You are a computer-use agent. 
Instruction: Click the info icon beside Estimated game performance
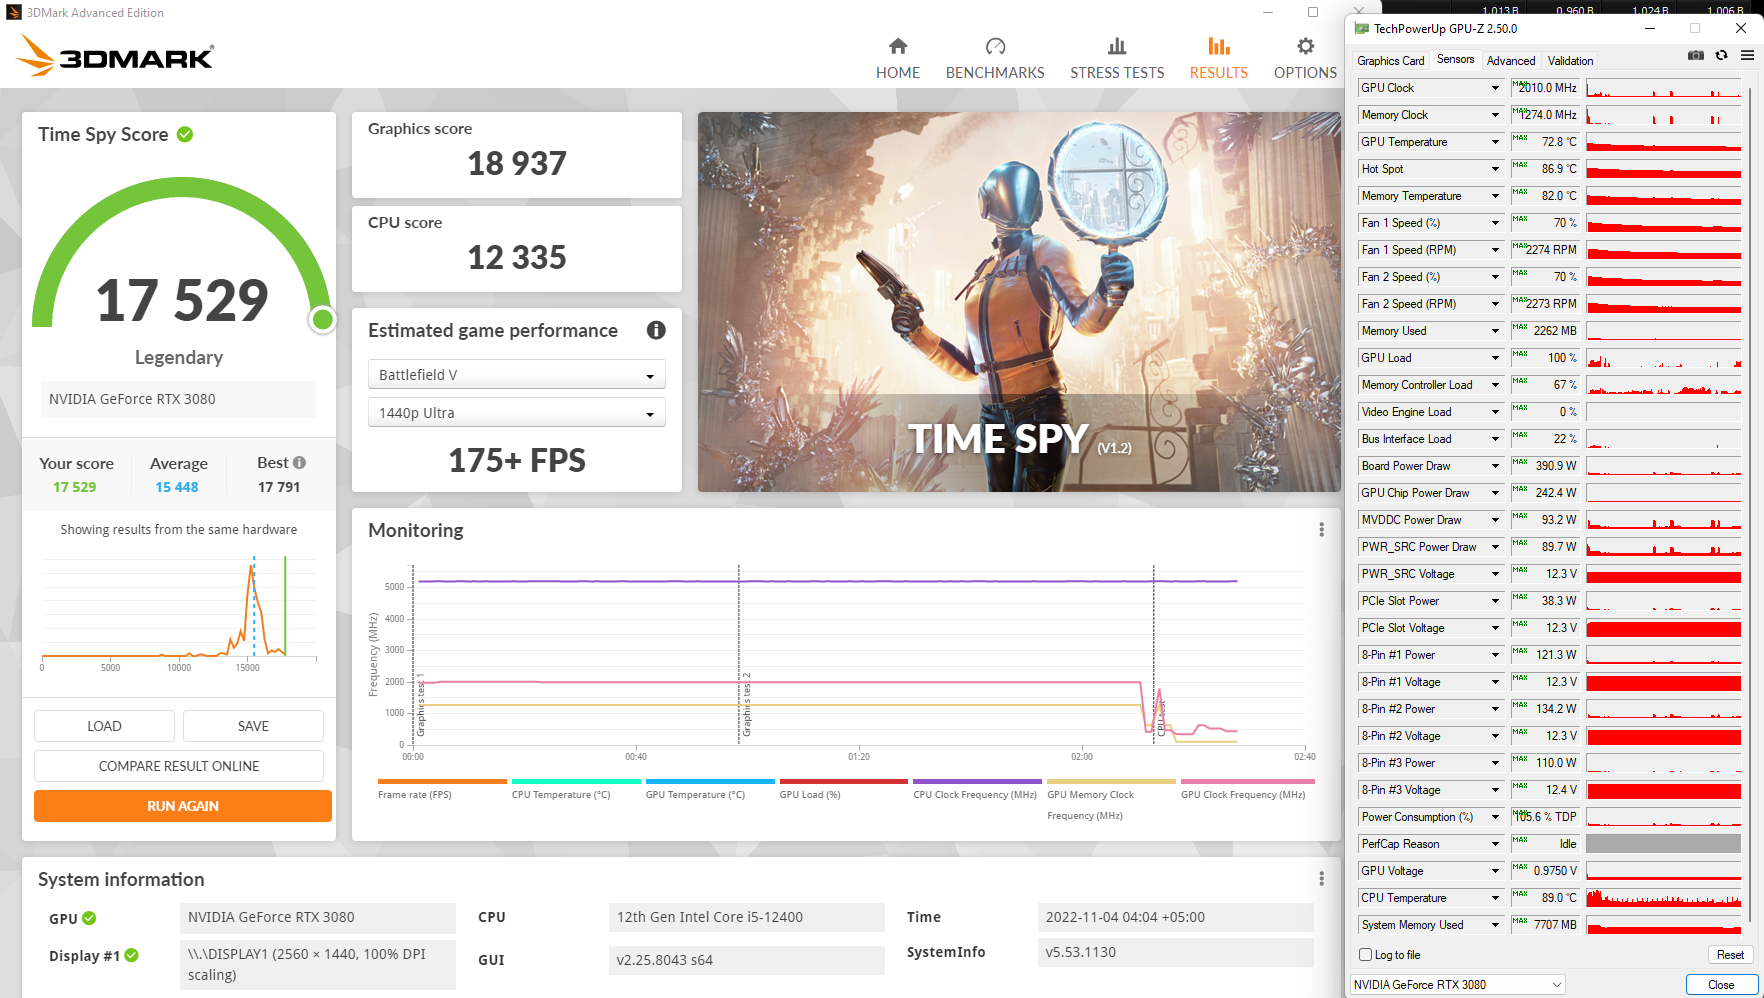(656, 330)
